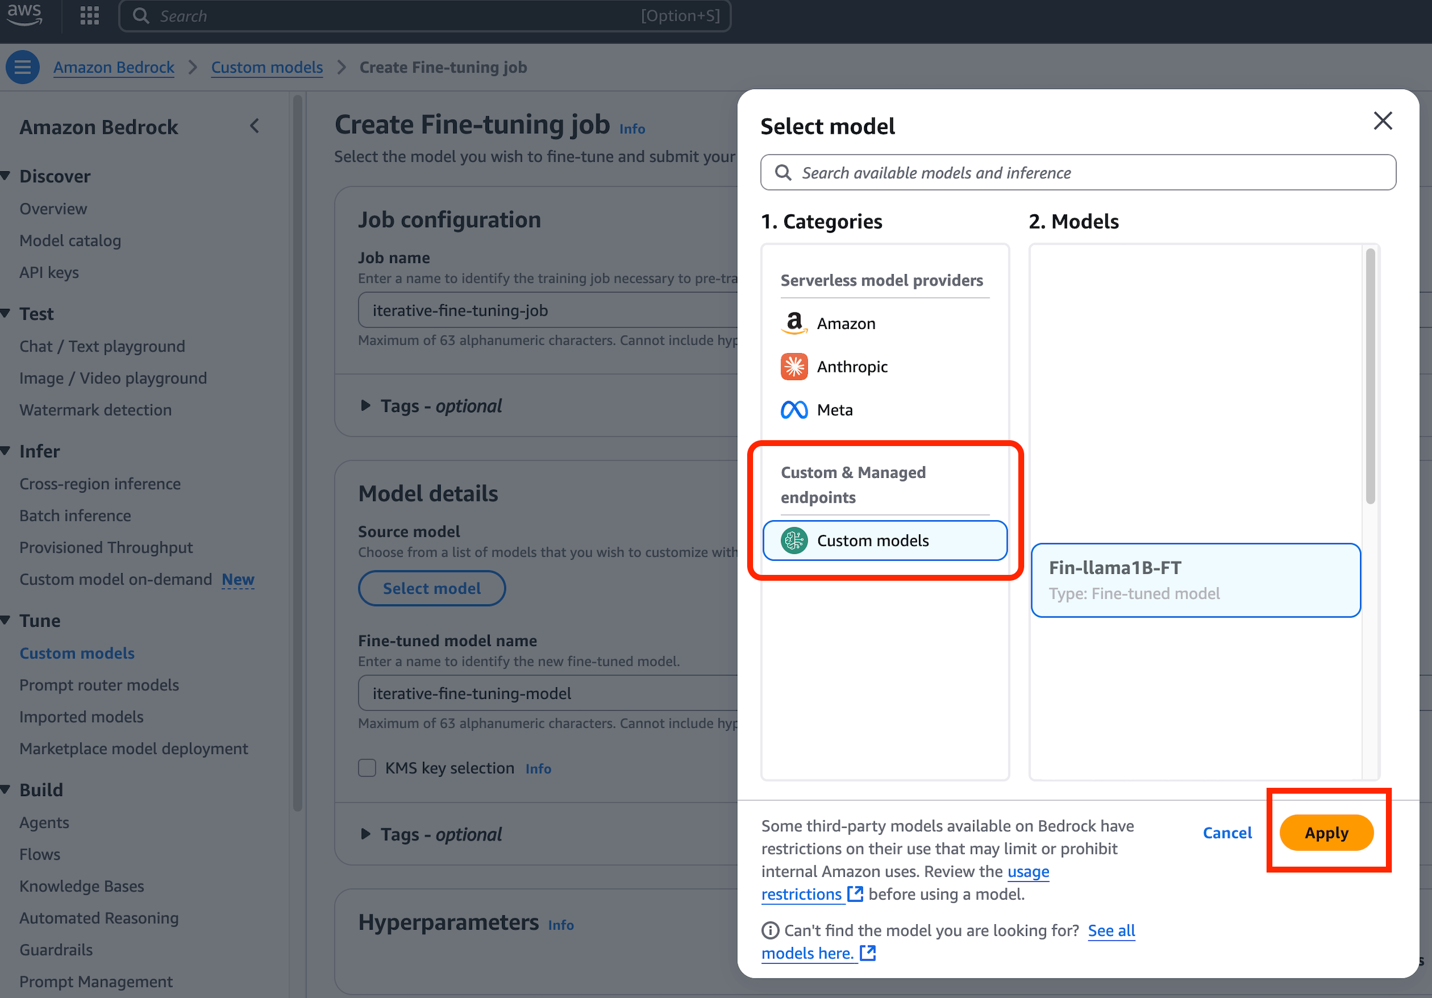Apply the selected model
This screenshot has width=1432, height=998.
point(1327,832)
